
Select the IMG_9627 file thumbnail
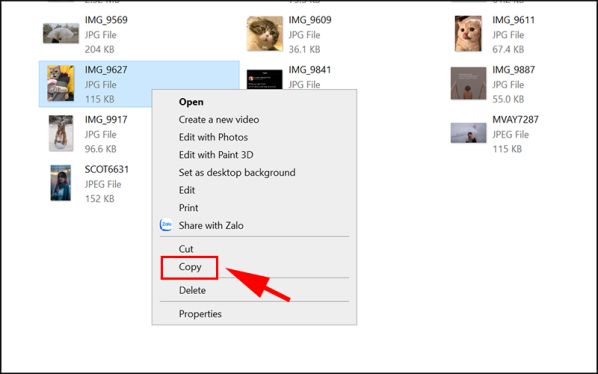(61, 83)
